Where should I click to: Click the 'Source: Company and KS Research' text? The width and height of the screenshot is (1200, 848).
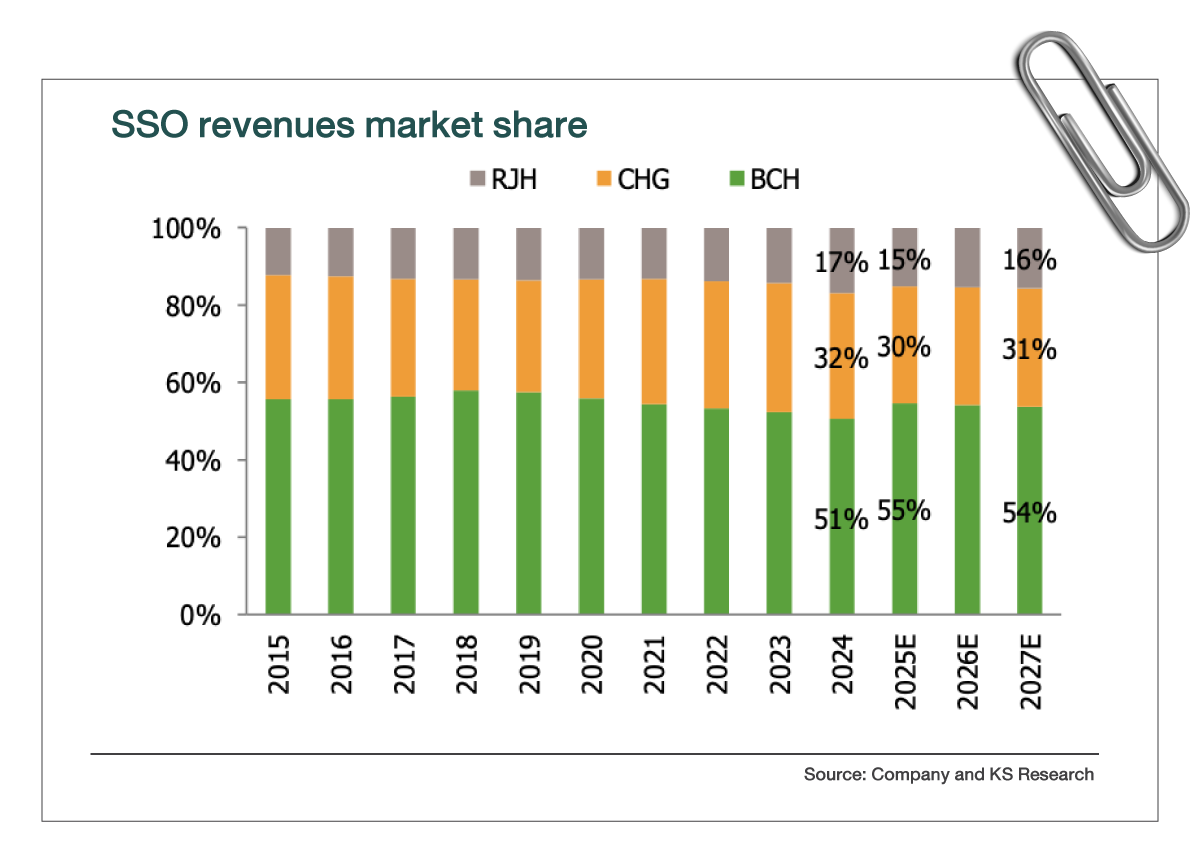click(x=948, y=774)
